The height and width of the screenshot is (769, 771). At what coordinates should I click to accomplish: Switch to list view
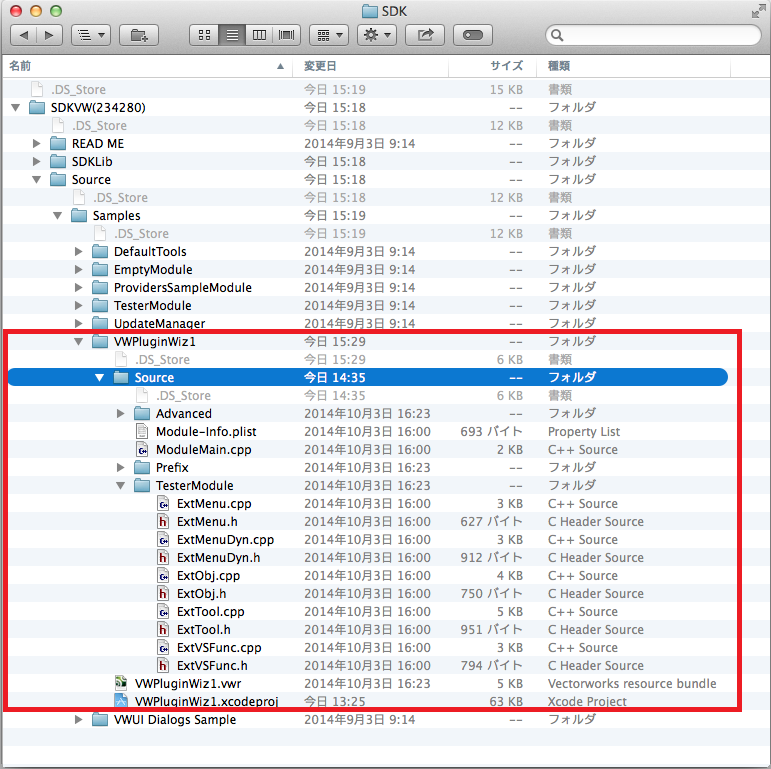(x=232, y=35)
